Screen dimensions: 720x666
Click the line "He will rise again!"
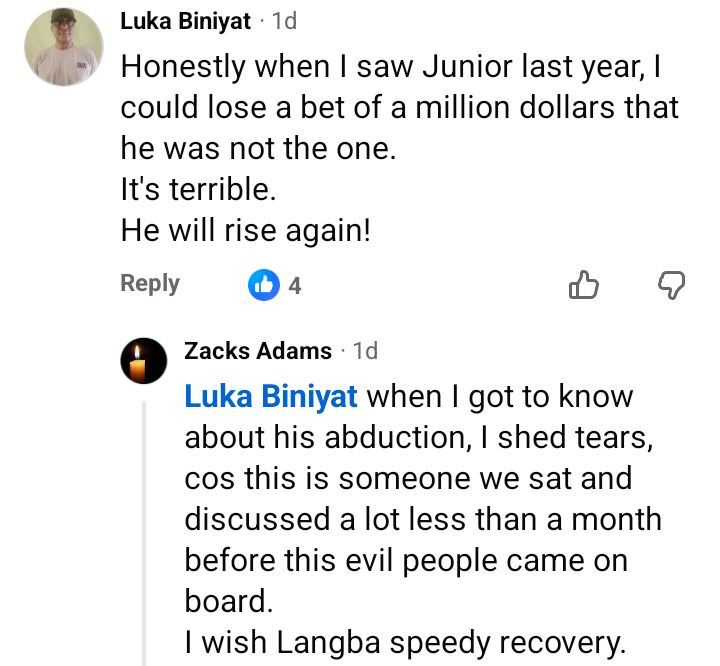(246, 231)
